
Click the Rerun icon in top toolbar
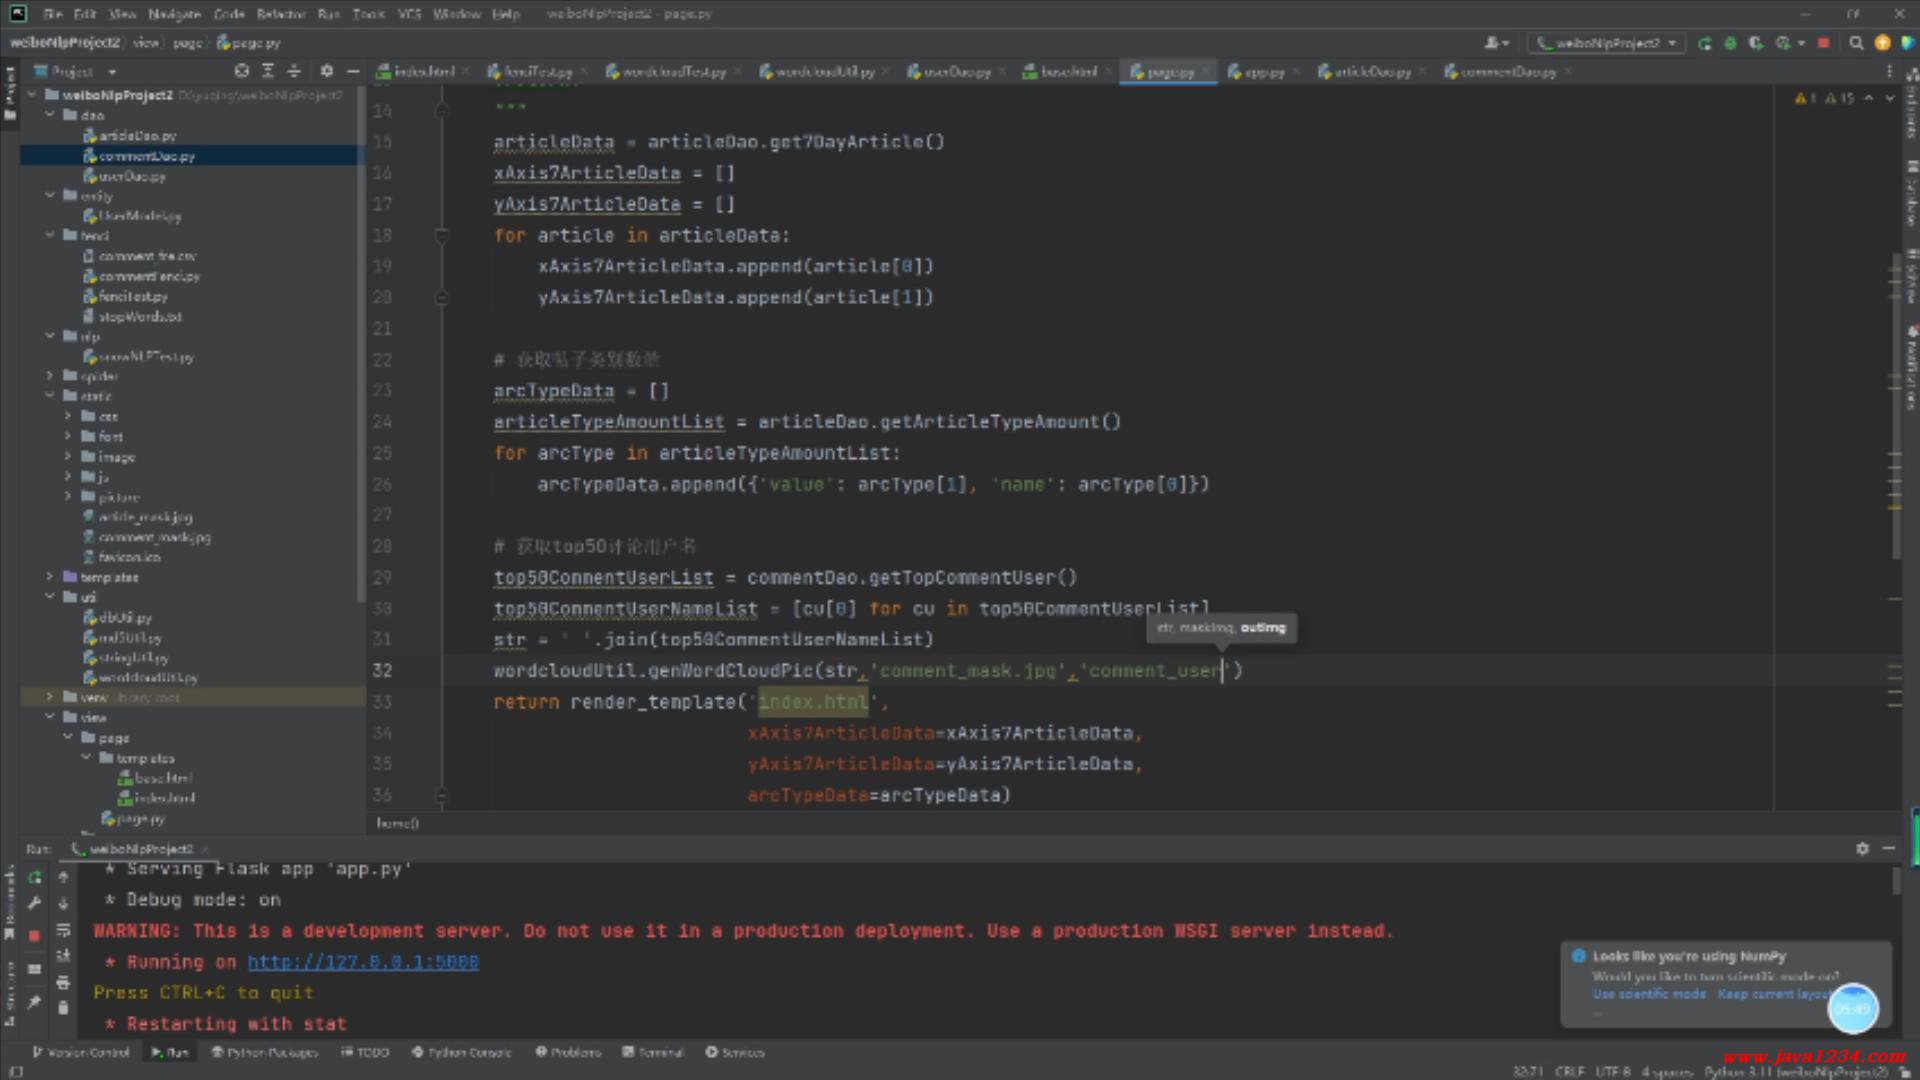[x=1705, y=43]
